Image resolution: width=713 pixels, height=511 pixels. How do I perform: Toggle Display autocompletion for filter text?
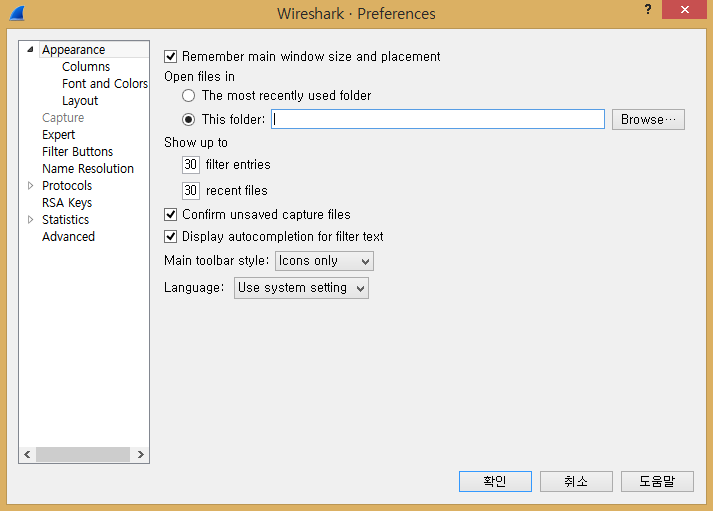click(171, 236)
